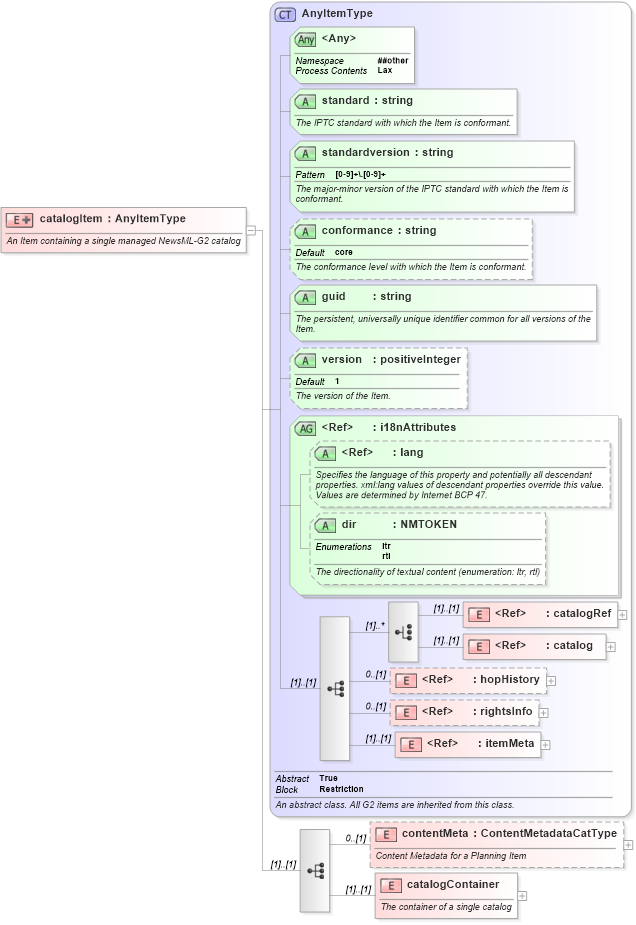
Task: Click the E icon of catalogRef element
Action: 479,615
